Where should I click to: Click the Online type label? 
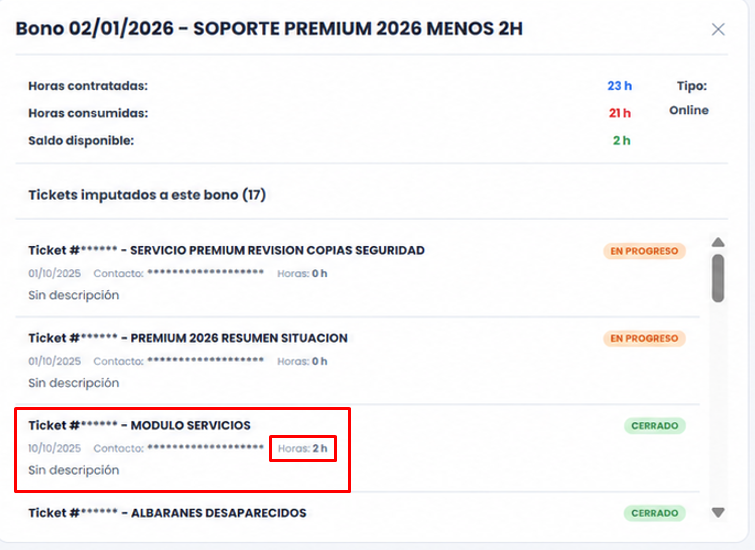[689, 110]
